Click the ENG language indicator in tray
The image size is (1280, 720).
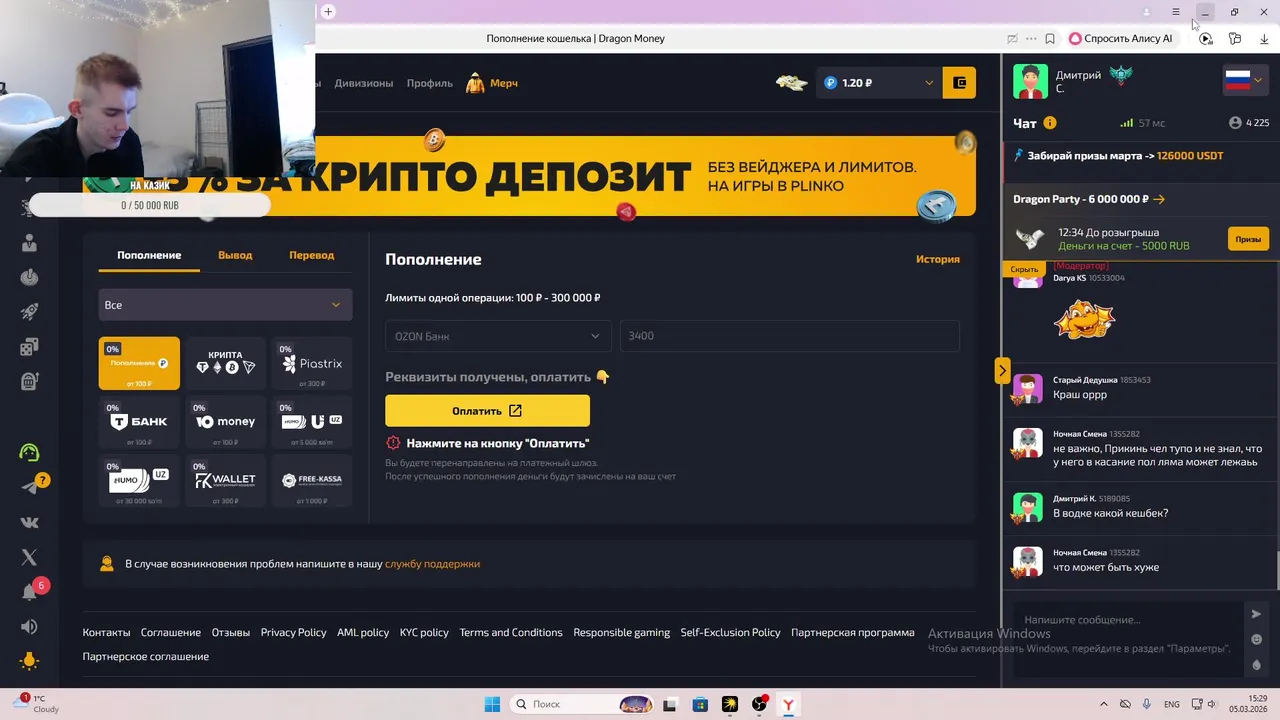1171,705
